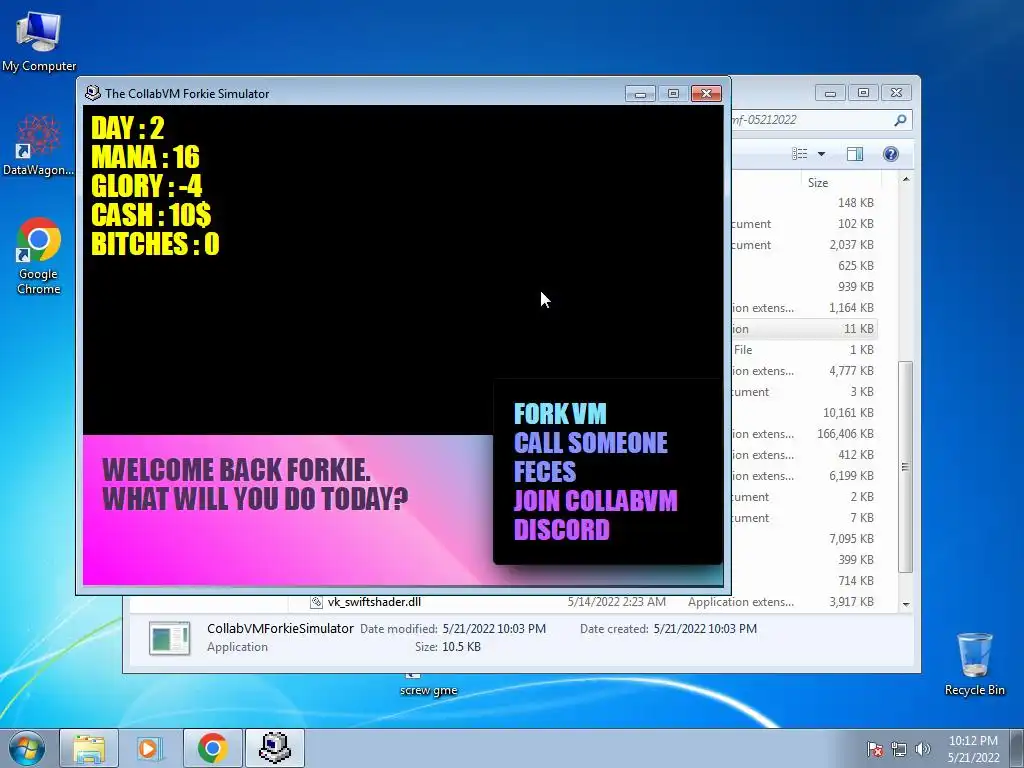Click the GLORY : -4 stat

click(x=146, y=186)
